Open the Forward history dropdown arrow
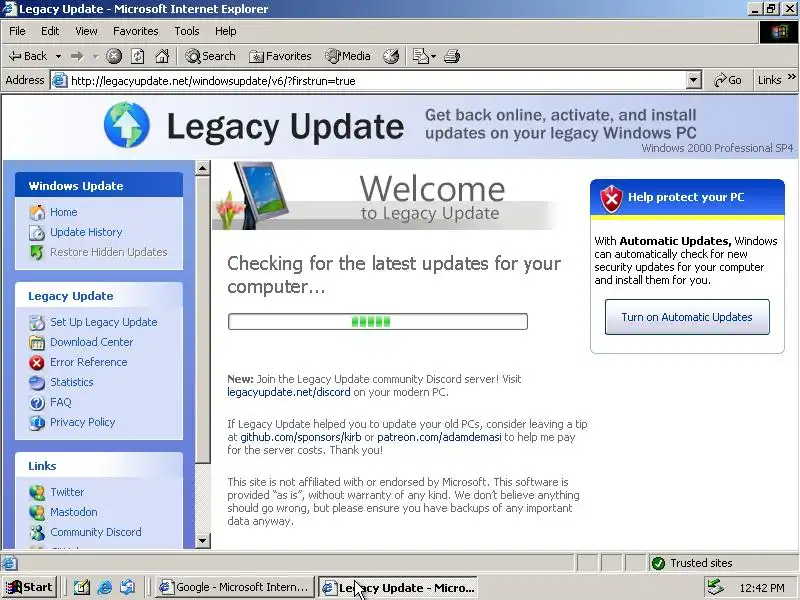 click(x=95, y=56)
